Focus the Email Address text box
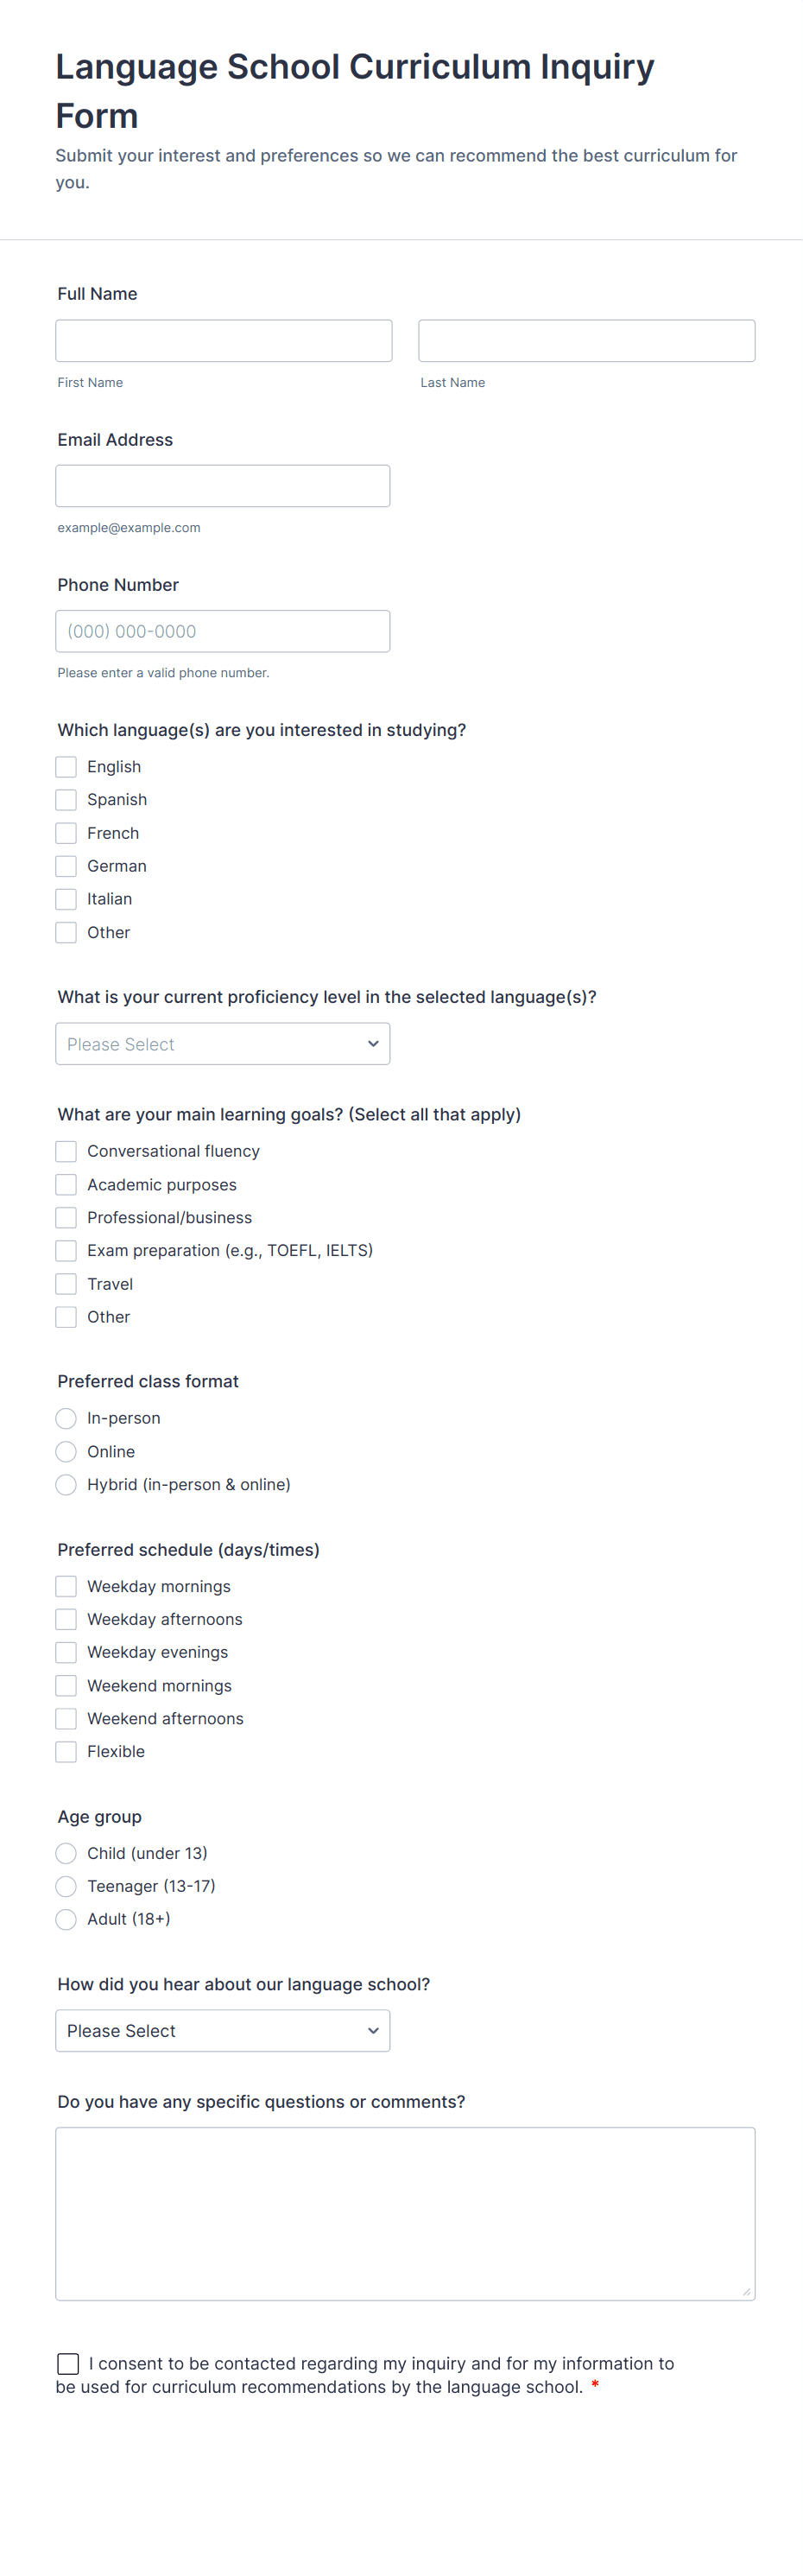This screenshot has width=803, height=2576. click(x=223, y=486)
